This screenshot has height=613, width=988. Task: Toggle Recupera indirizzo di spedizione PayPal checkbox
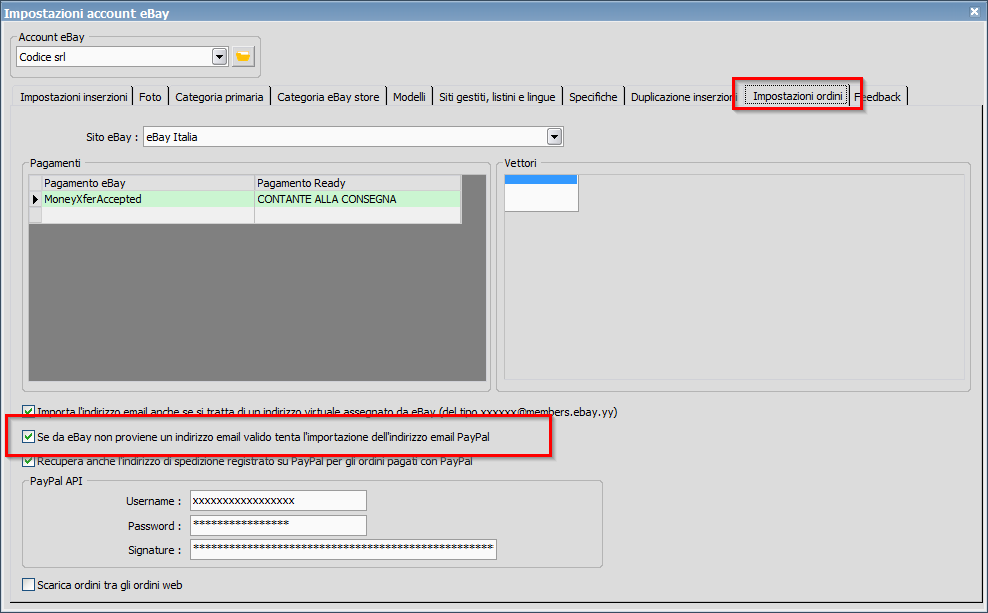pyautogui.click(x=28, y=461)
